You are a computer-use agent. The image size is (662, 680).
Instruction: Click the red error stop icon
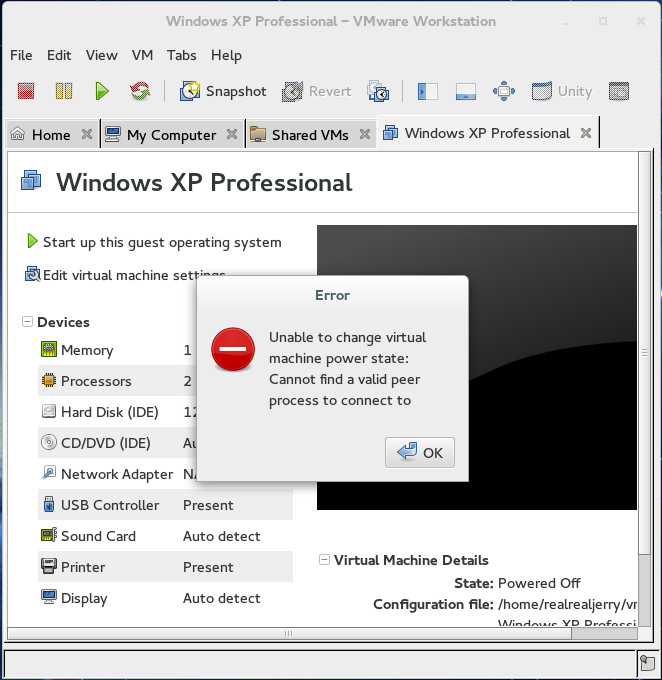233,349
